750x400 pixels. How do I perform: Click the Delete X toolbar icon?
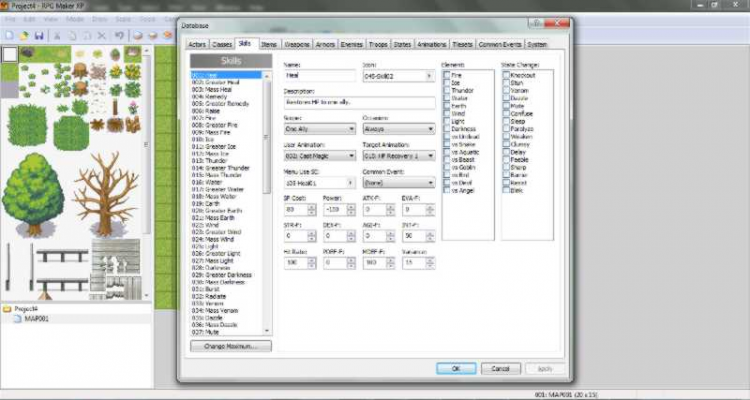click(x=102, y=36)
